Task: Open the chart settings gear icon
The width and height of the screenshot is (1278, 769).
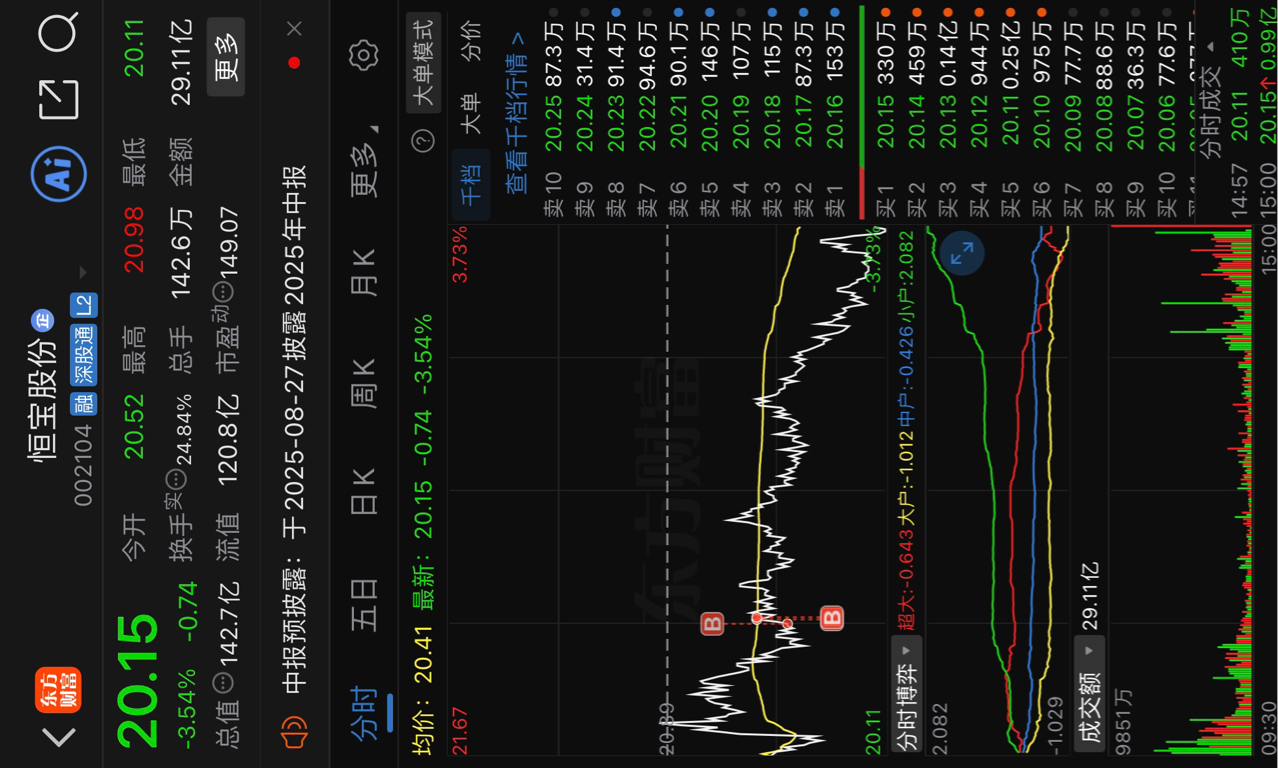Action: tap(364, 55)
